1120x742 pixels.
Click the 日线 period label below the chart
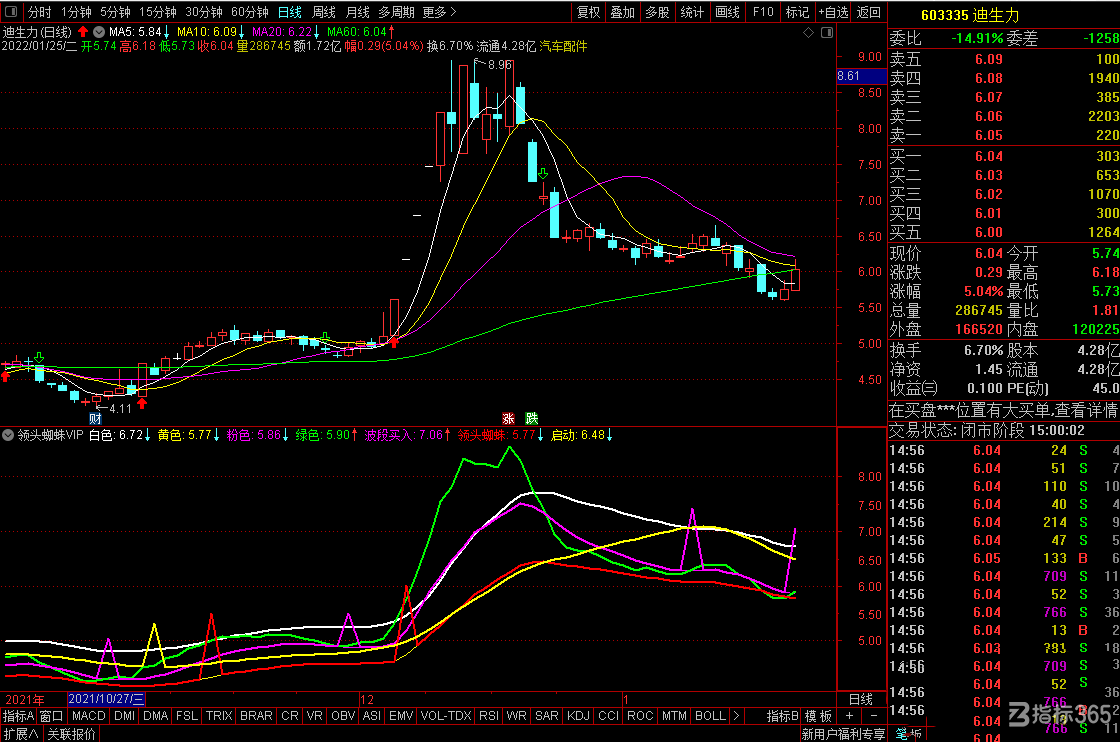(x=861, y=699)
